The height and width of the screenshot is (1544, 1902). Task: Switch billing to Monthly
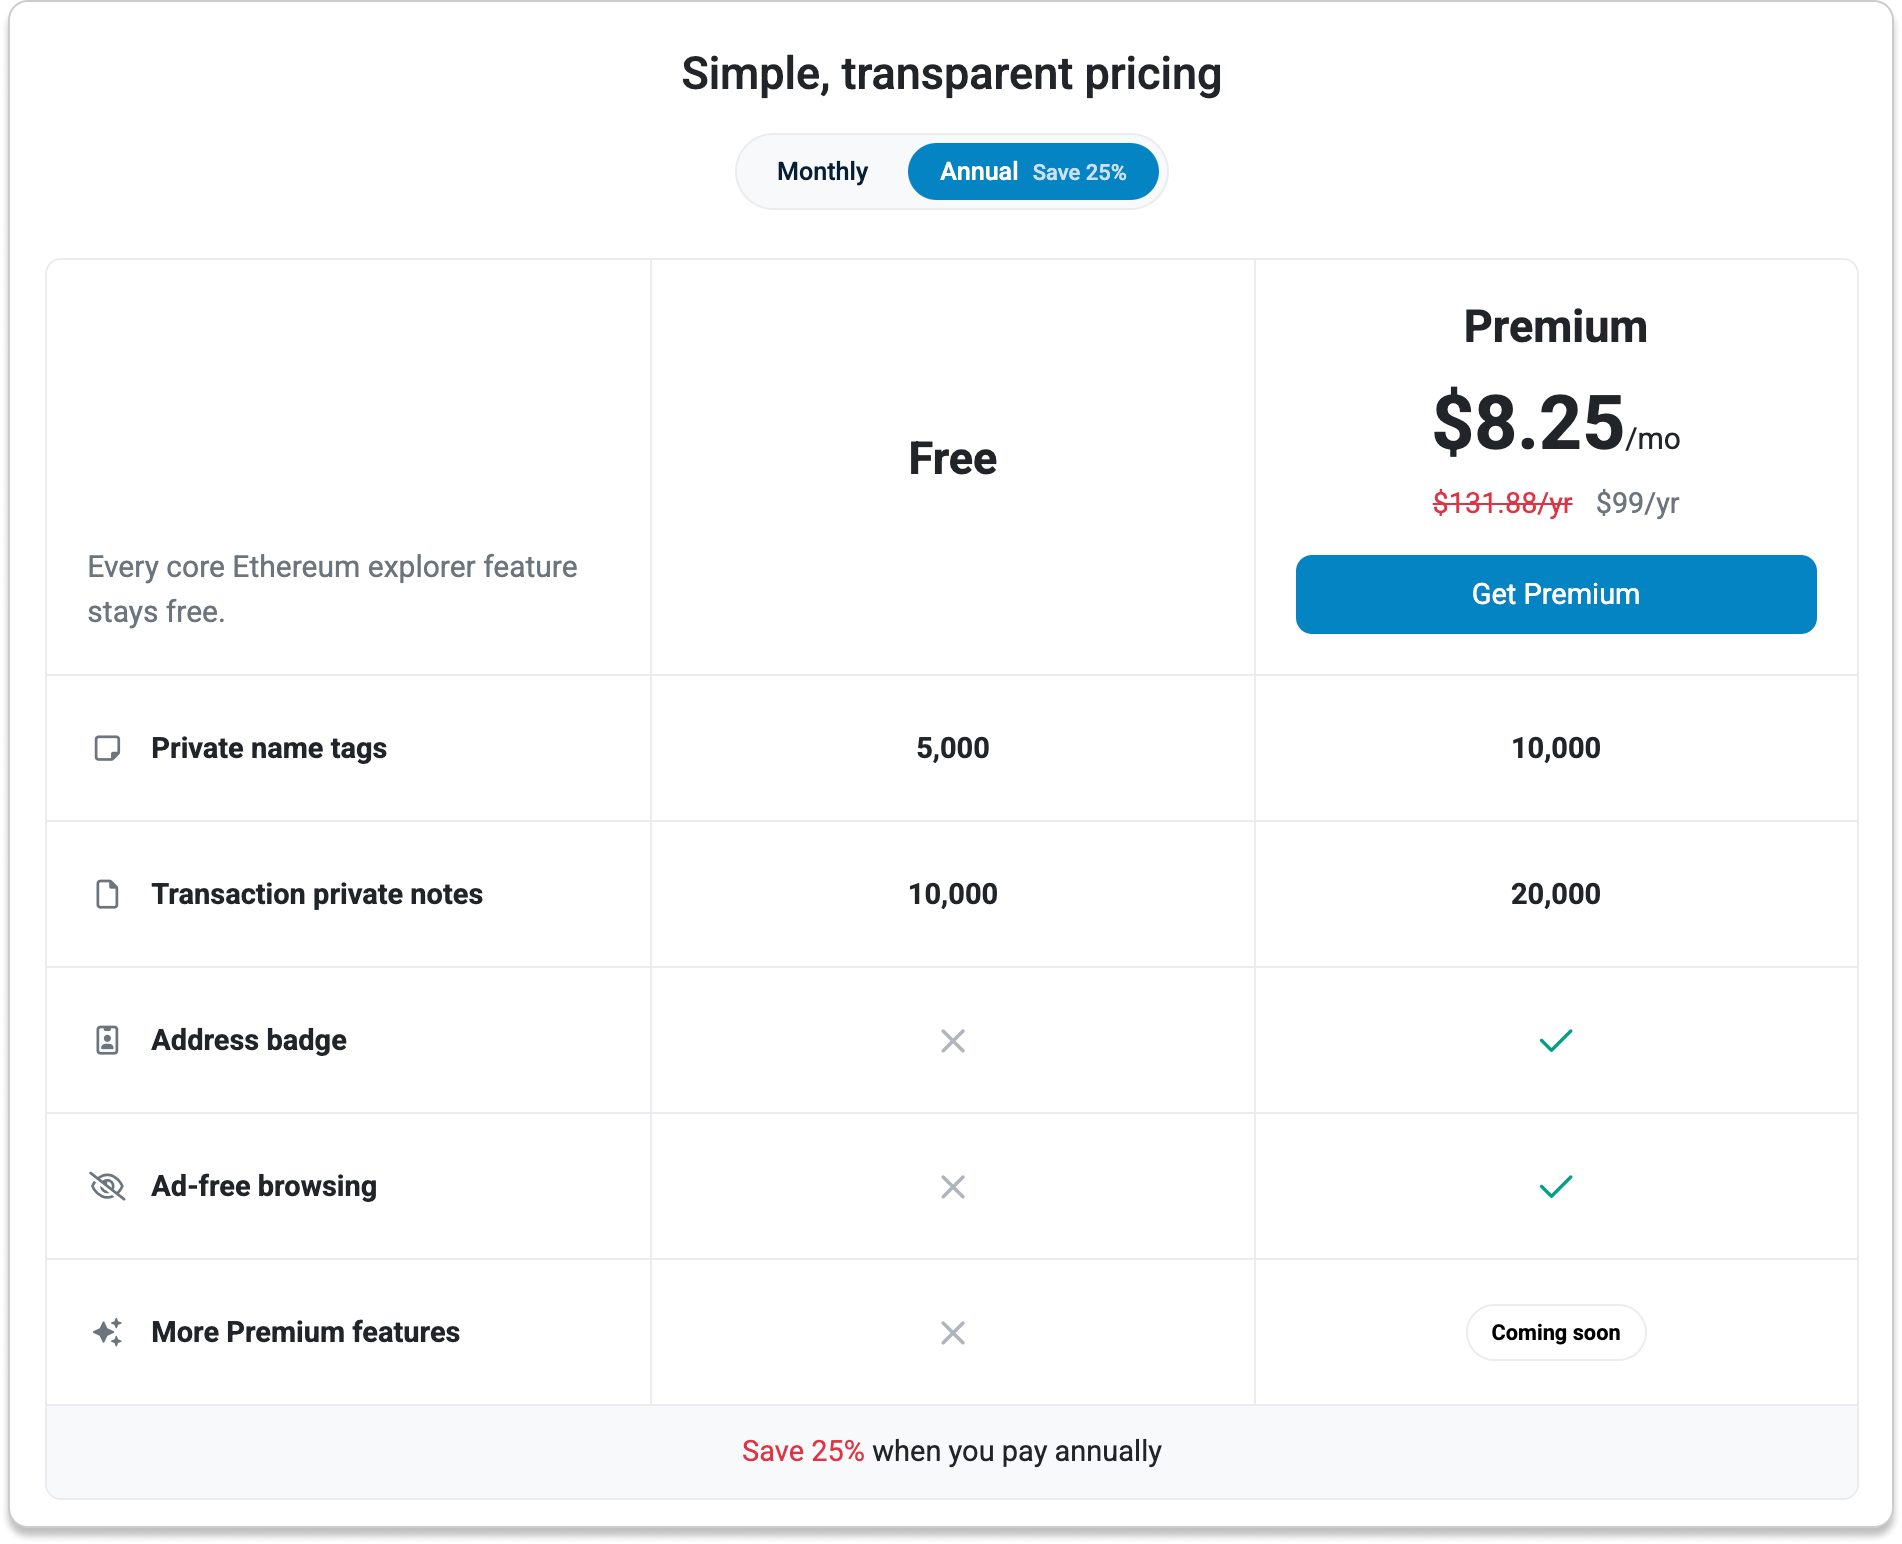tap(822, 172)
